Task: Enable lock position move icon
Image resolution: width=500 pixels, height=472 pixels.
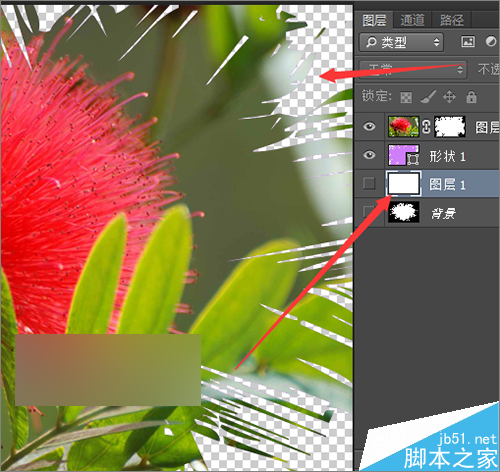Action: pyautogui.click(x=449, y=97)
